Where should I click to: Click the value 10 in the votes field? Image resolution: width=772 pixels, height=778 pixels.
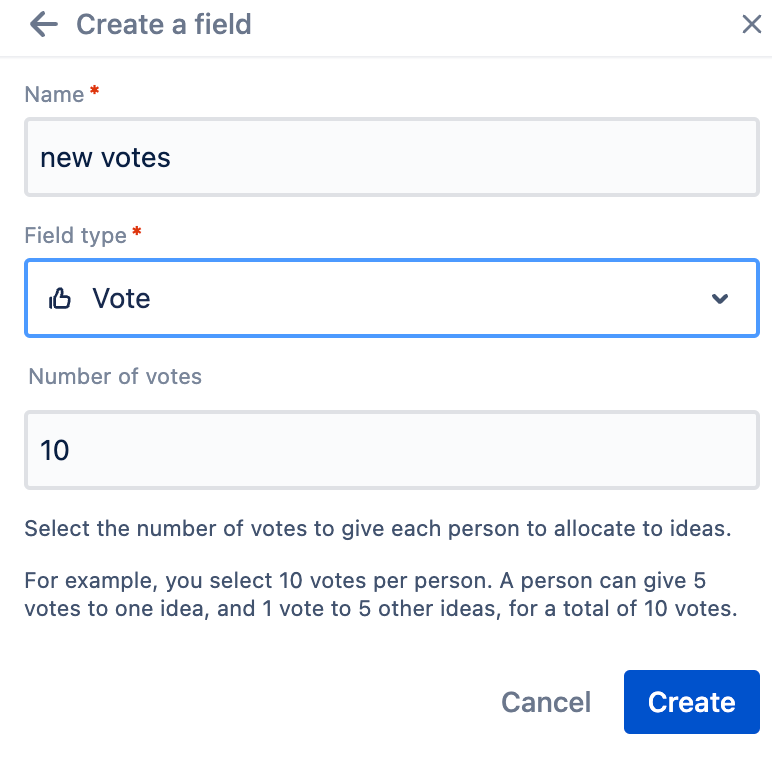(55, 451)
